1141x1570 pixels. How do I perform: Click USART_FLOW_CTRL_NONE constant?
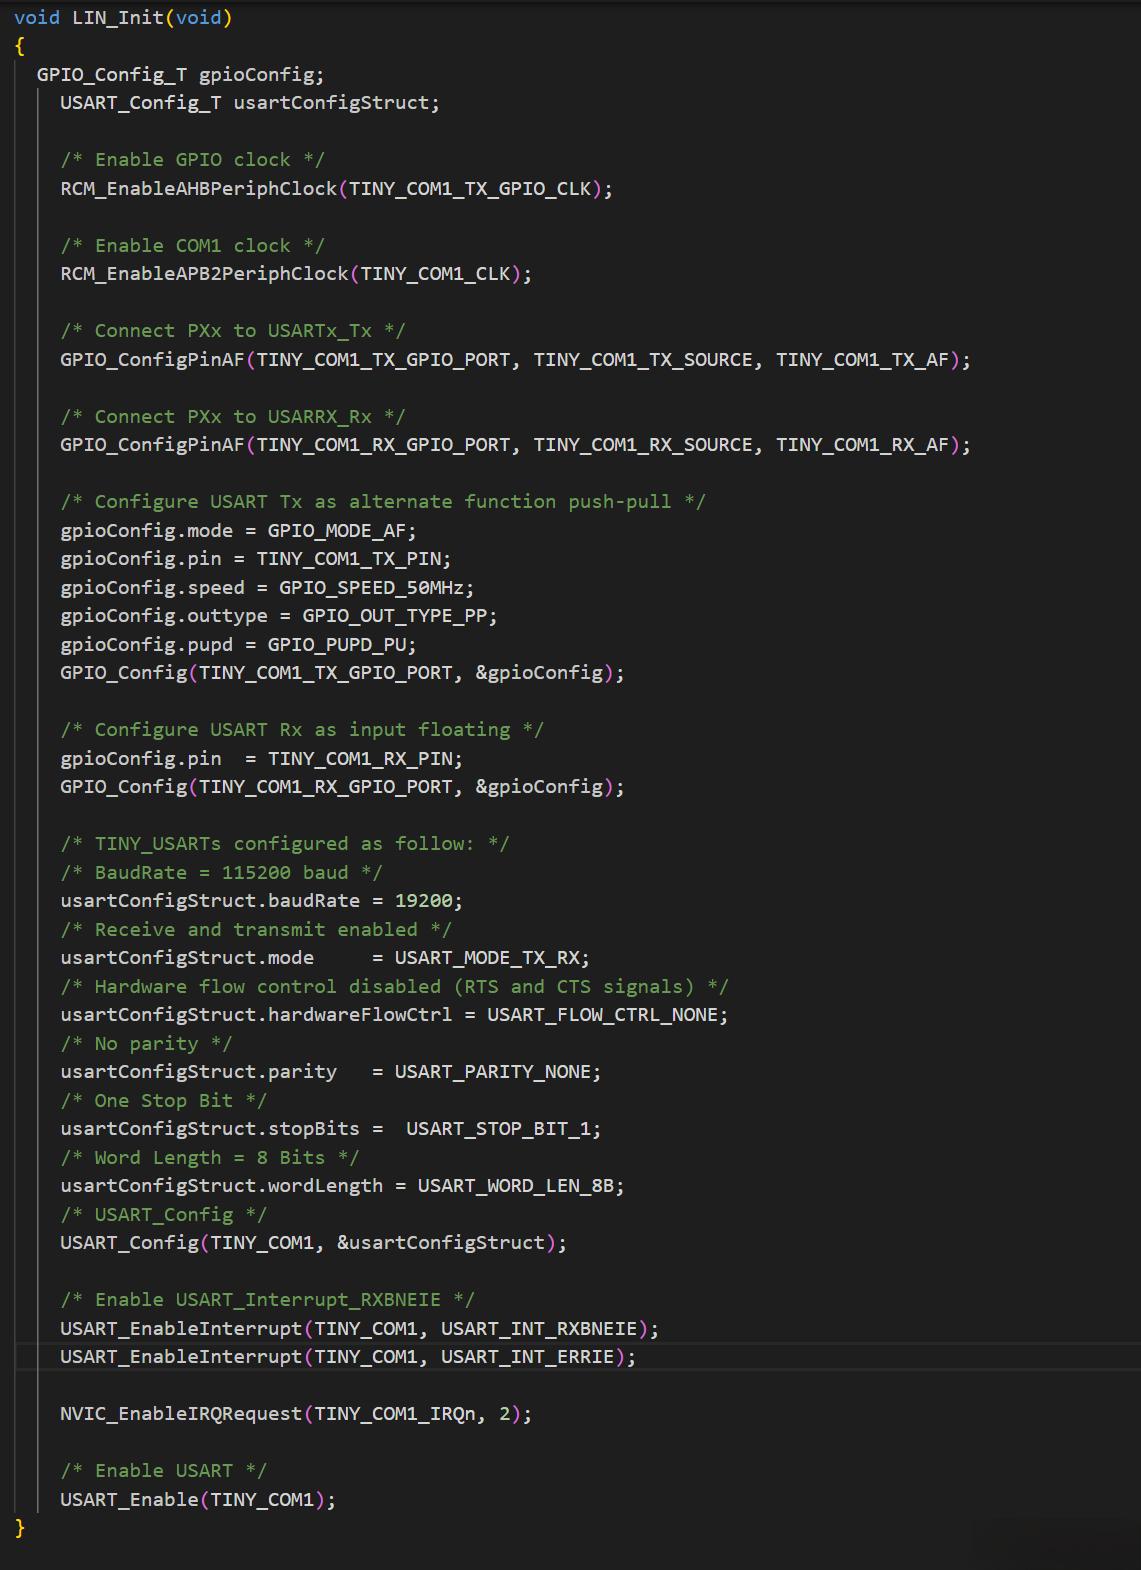pyautogui.click(x=602, y=1015)
